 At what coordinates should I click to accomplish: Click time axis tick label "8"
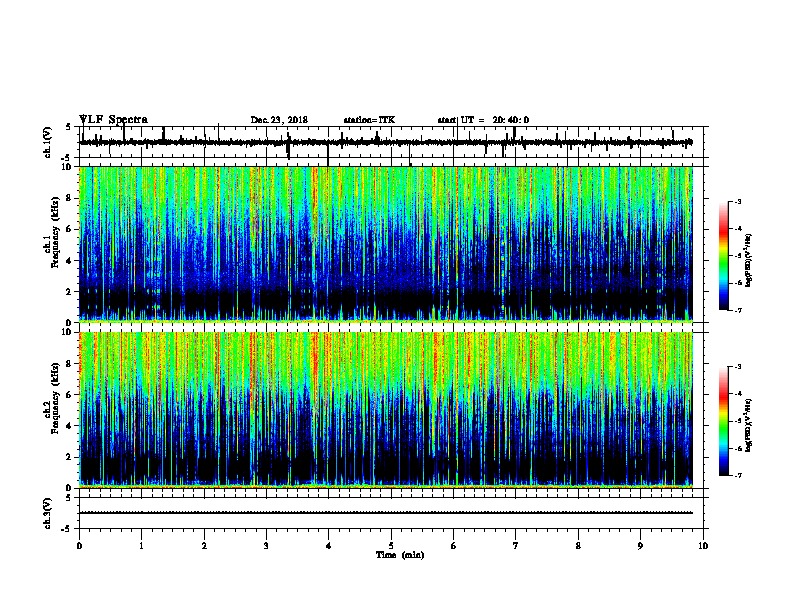pos(578,546)
